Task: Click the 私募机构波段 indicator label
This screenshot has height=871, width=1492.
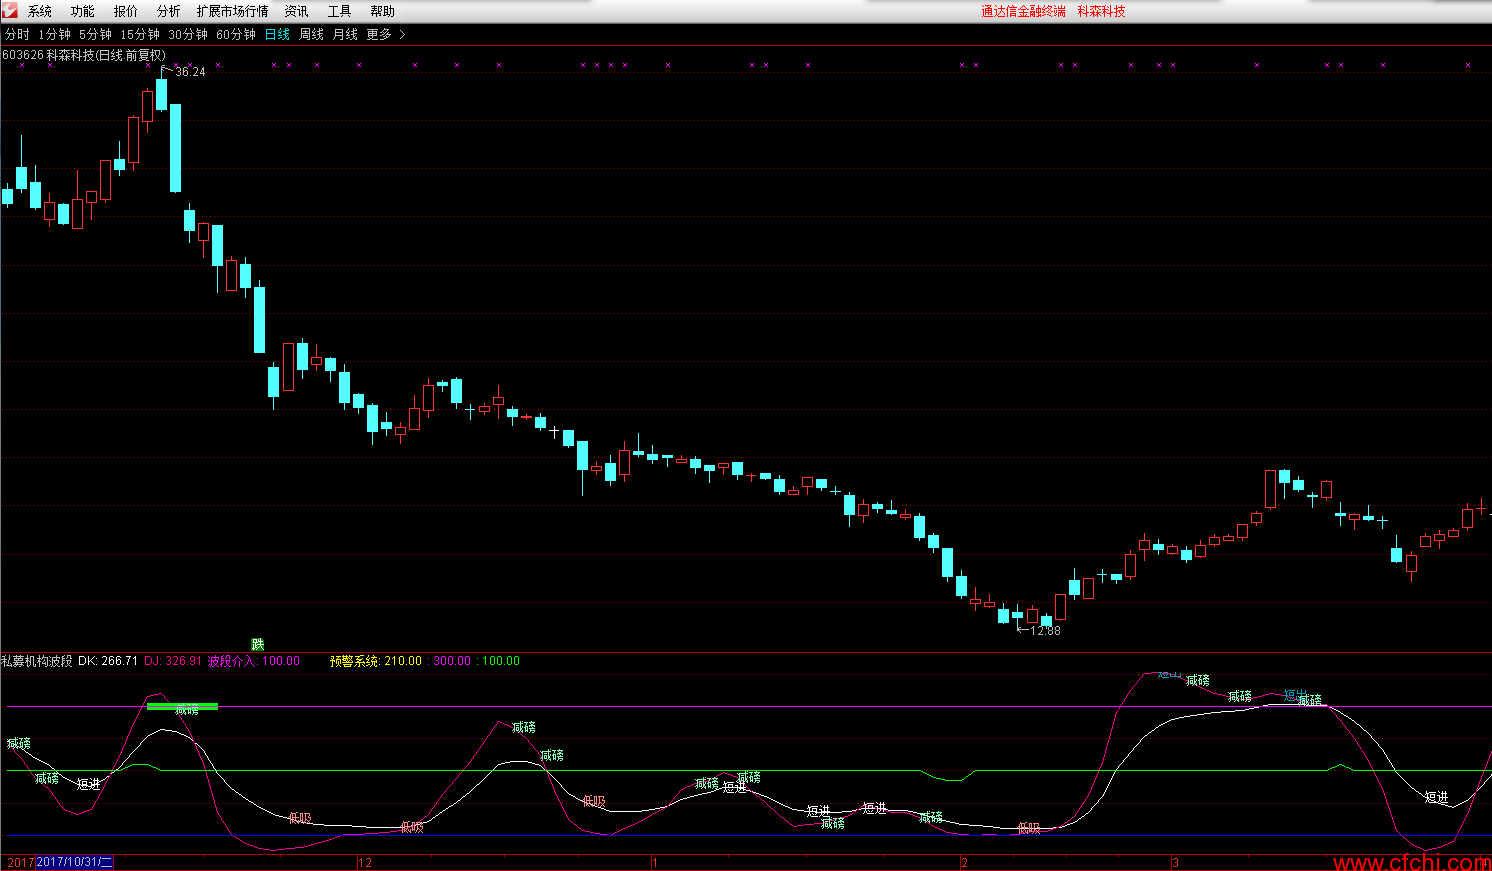Action: (37, 661)
